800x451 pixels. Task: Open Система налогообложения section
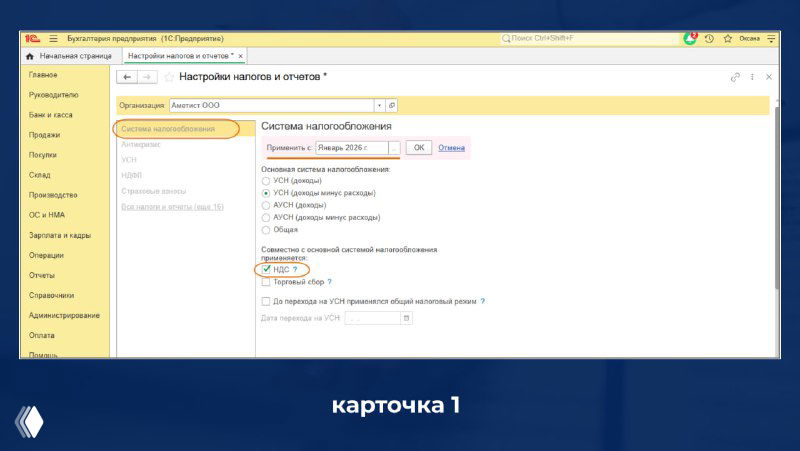coord(186,129)
